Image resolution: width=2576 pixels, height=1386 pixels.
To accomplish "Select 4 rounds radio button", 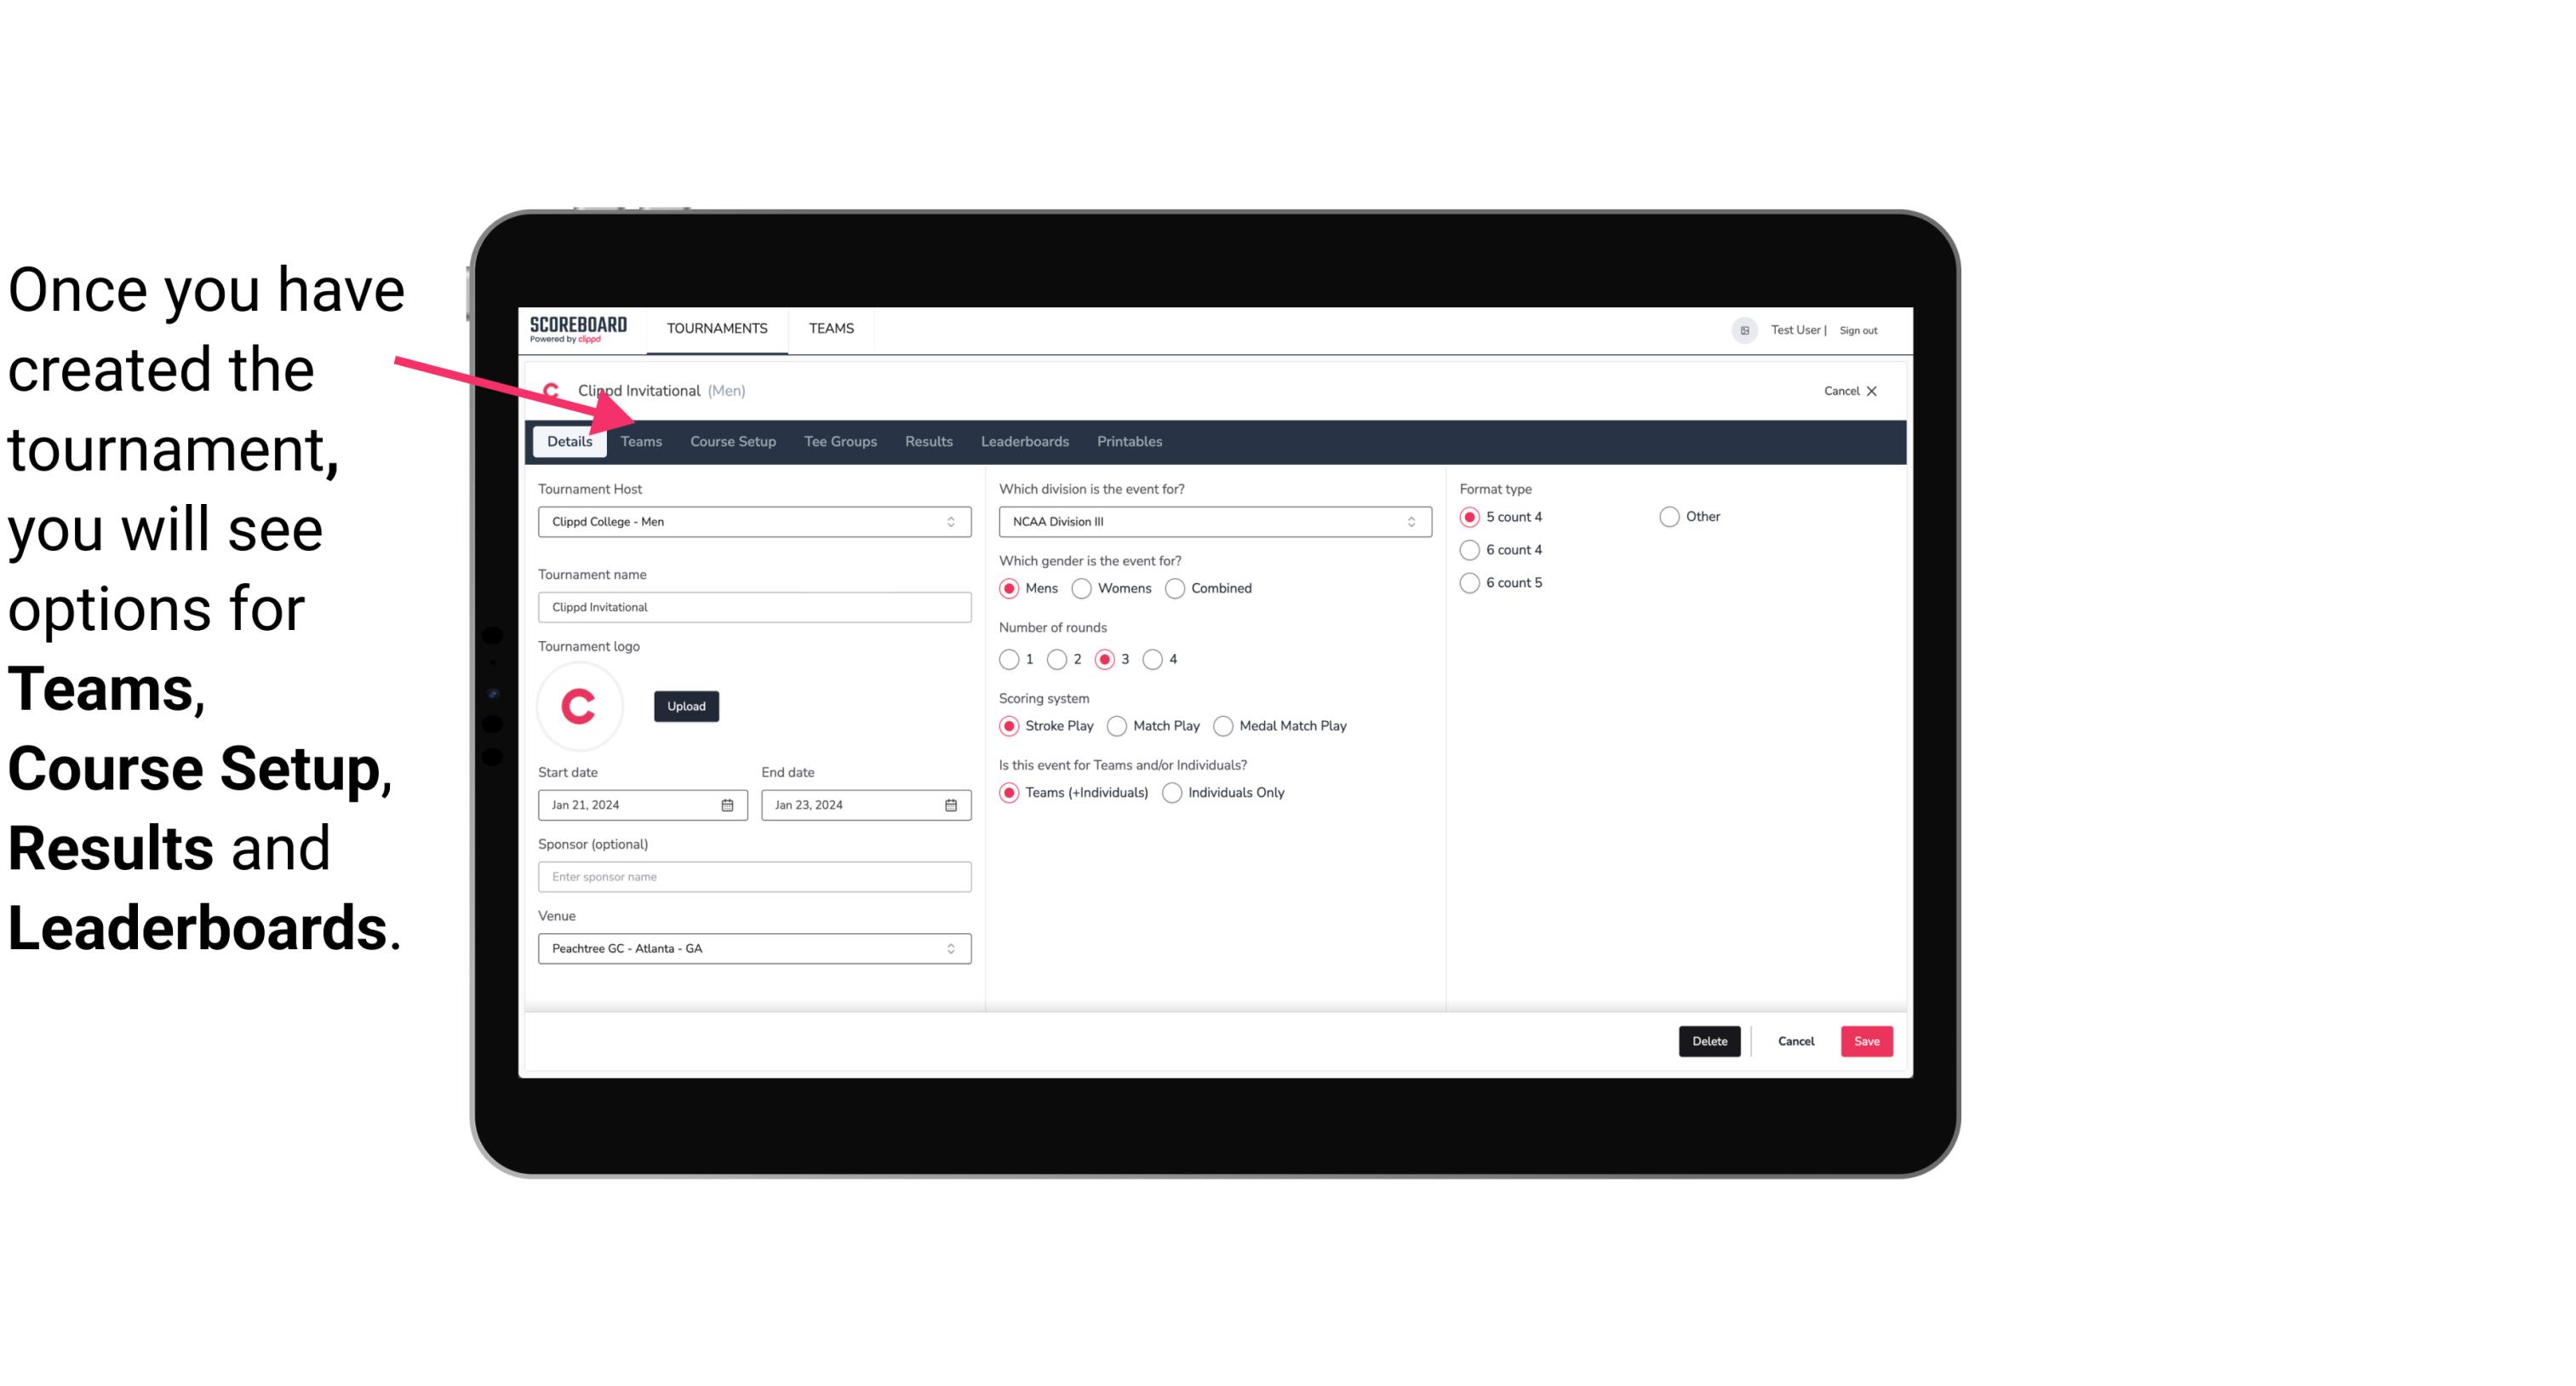I will tap(1153, 659).
